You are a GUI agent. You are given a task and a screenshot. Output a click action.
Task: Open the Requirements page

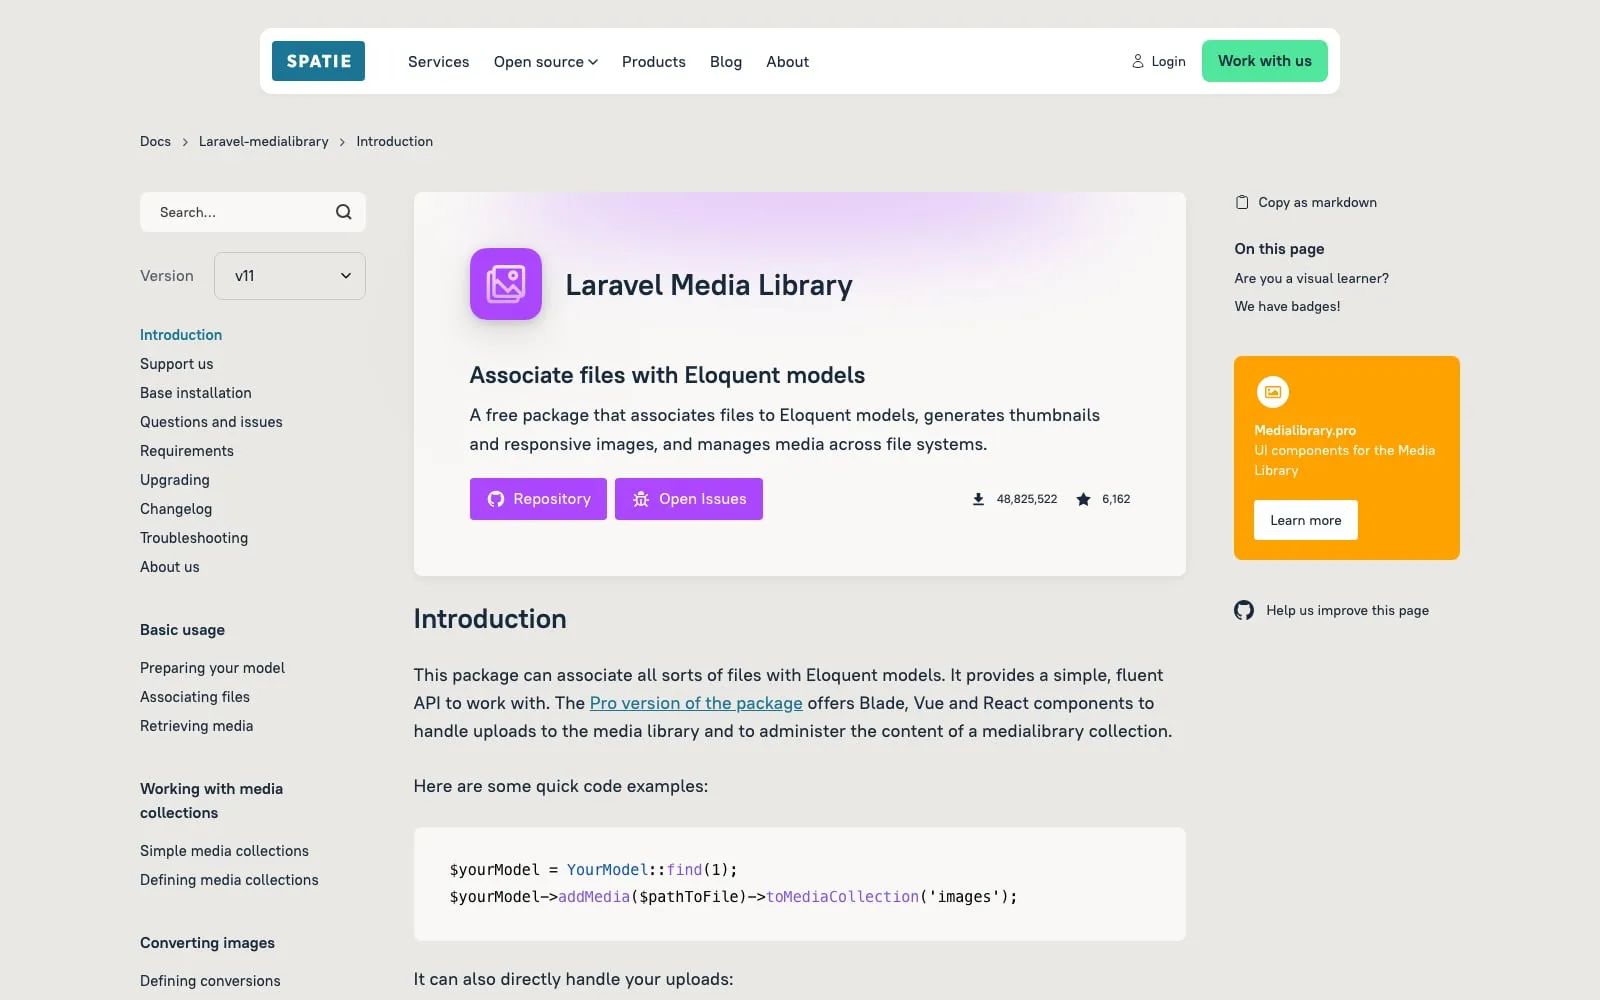pos(187,451)
